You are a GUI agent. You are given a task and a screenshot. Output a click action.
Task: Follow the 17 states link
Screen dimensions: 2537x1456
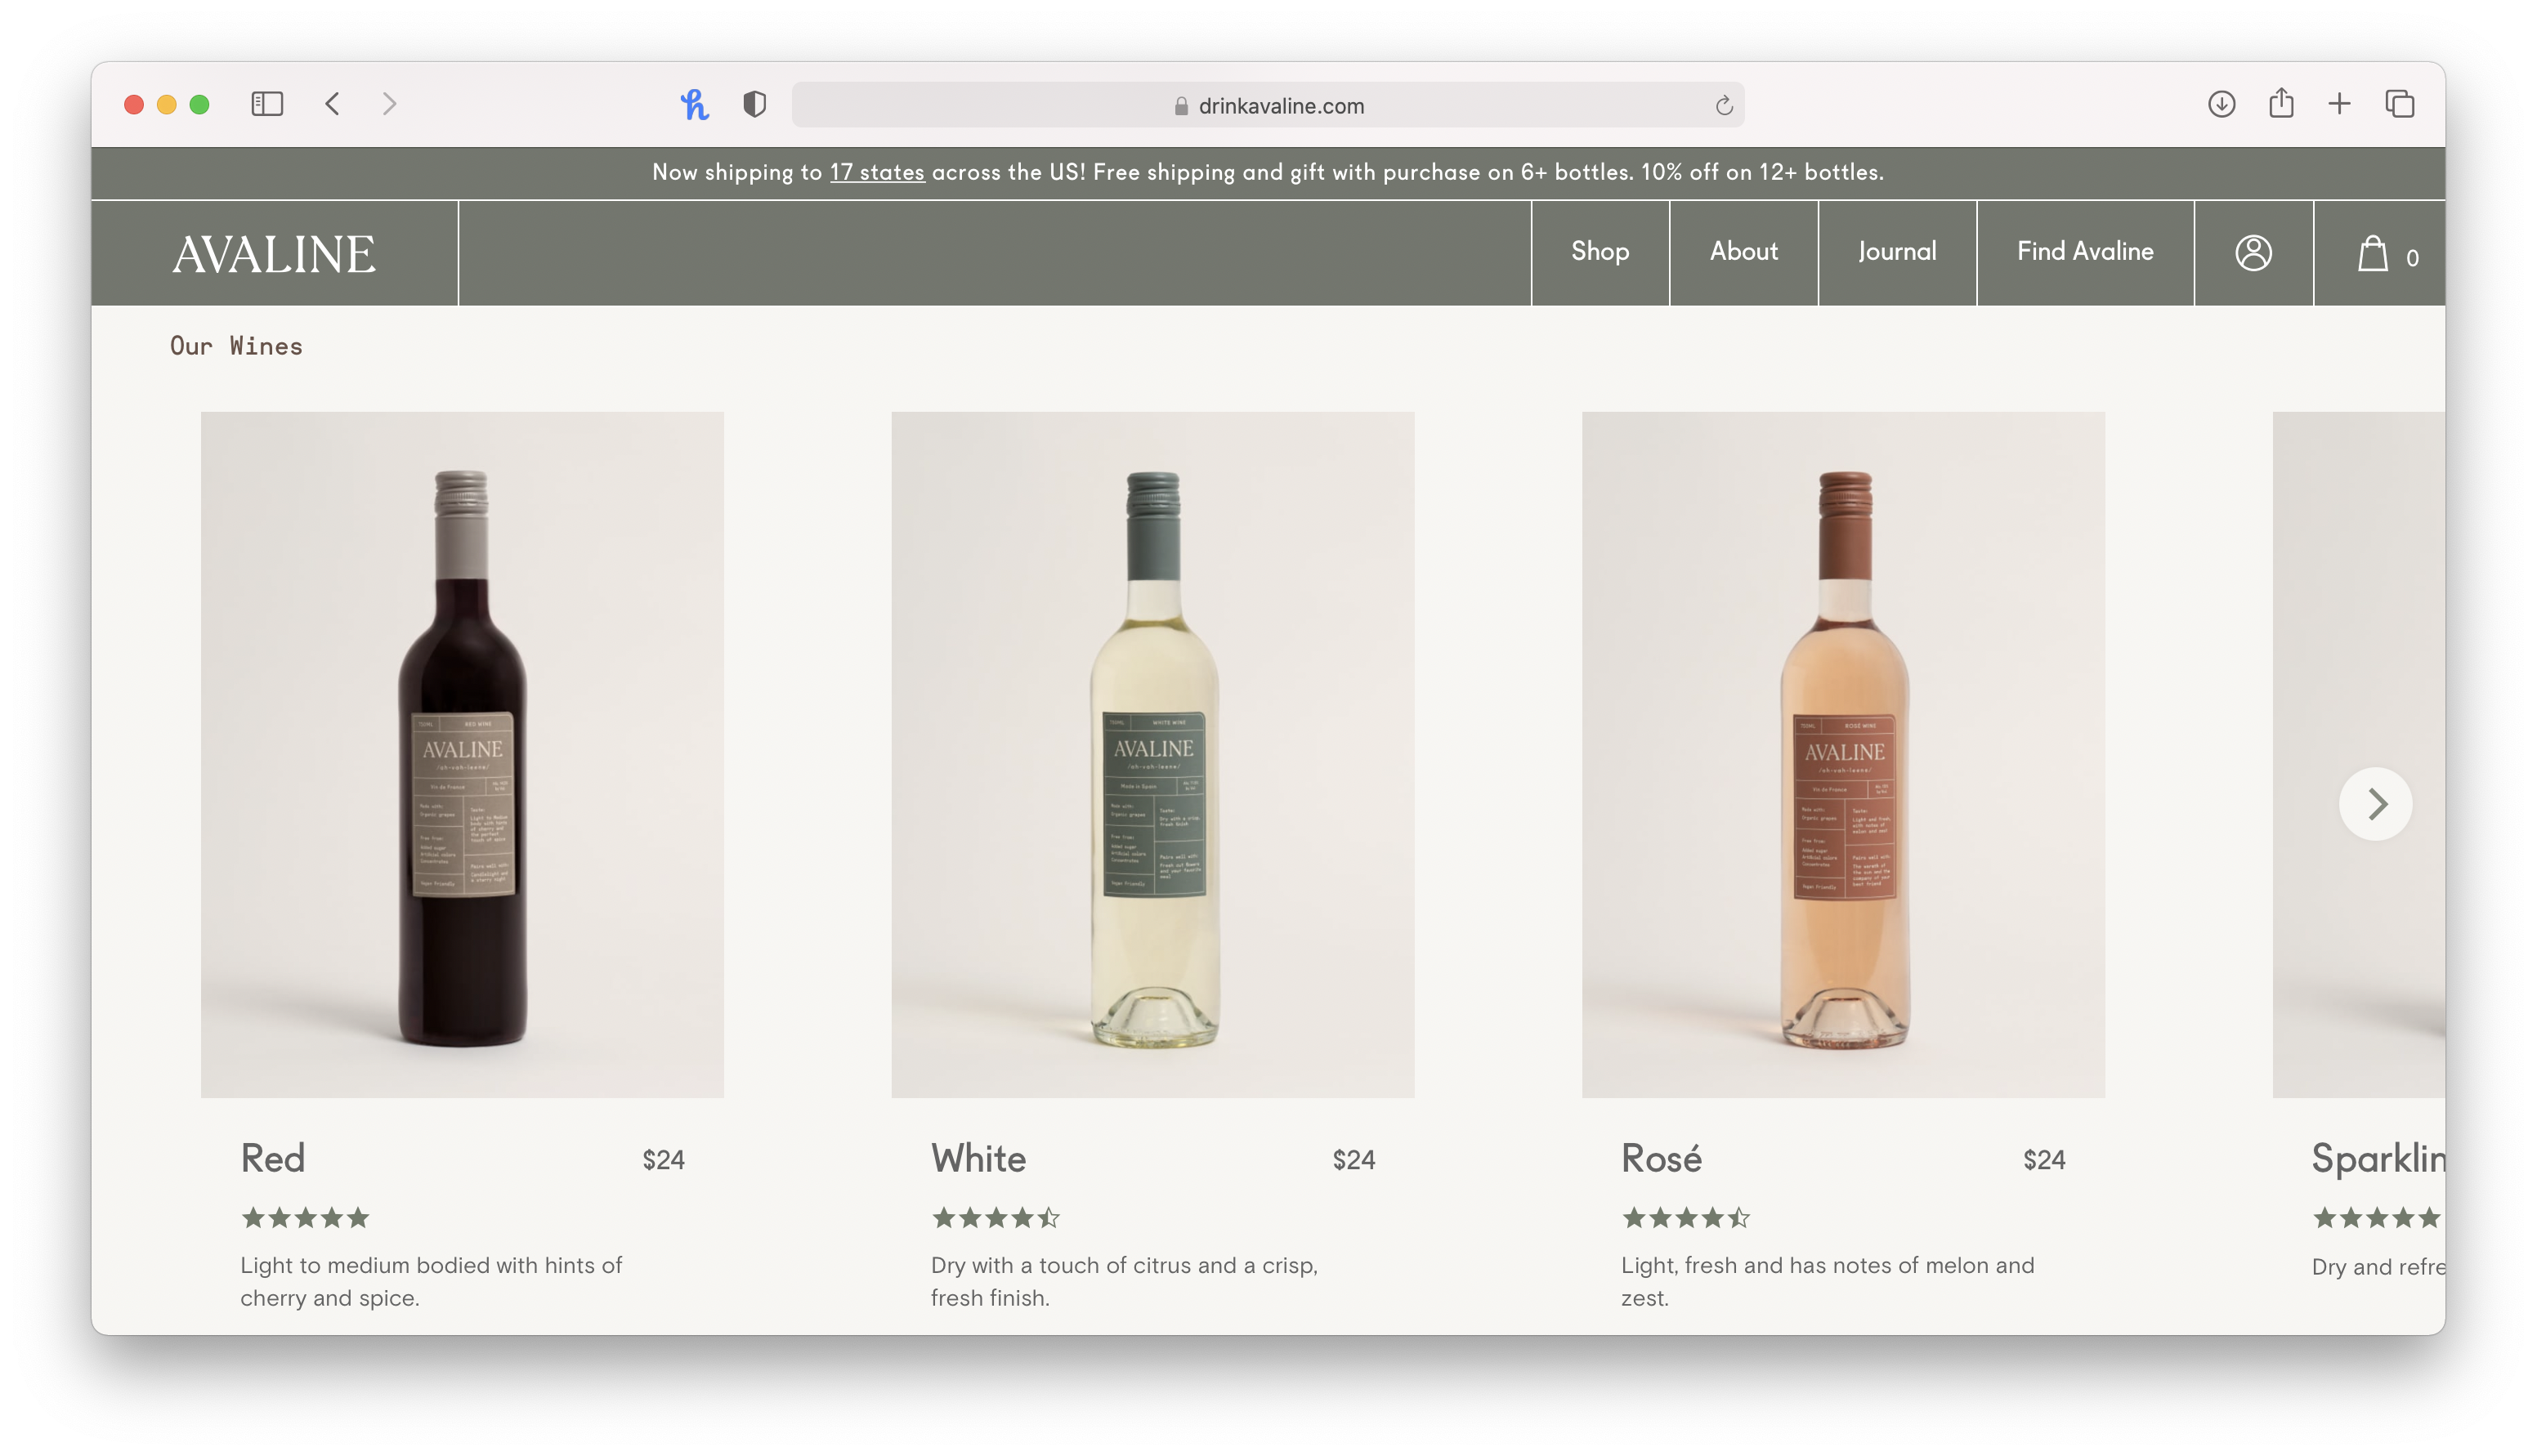coord(876,172)
